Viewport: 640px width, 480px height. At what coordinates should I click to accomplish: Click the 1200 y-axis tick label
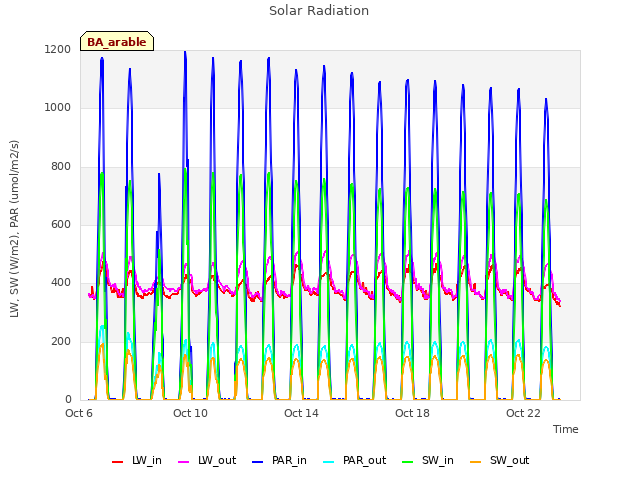[58, 50]
